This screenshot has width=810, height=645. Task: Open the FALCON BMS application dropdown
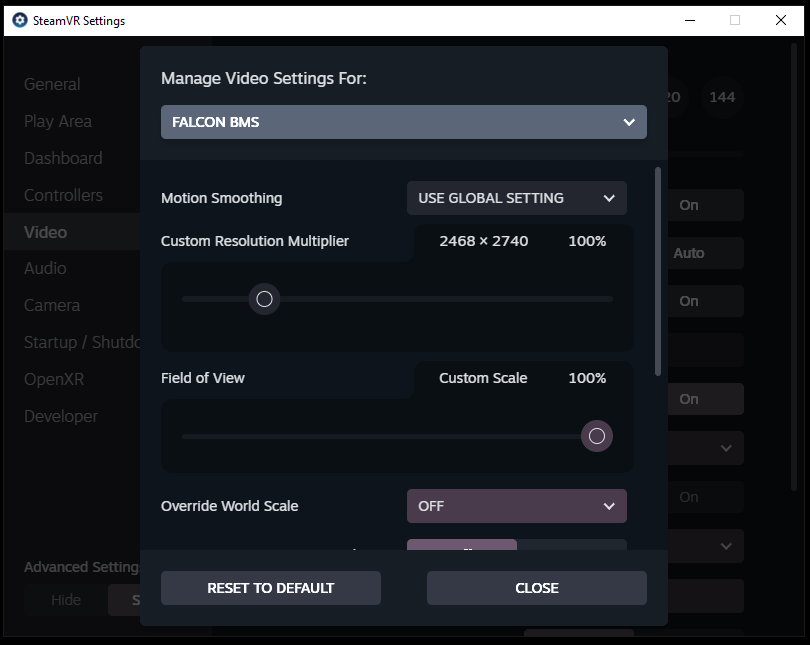point(403,122)
